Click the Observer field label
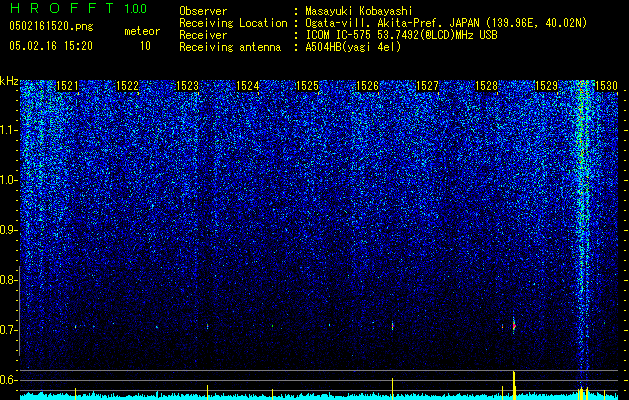Viewport: 629px width, 400px height. (x=203, y=11)
